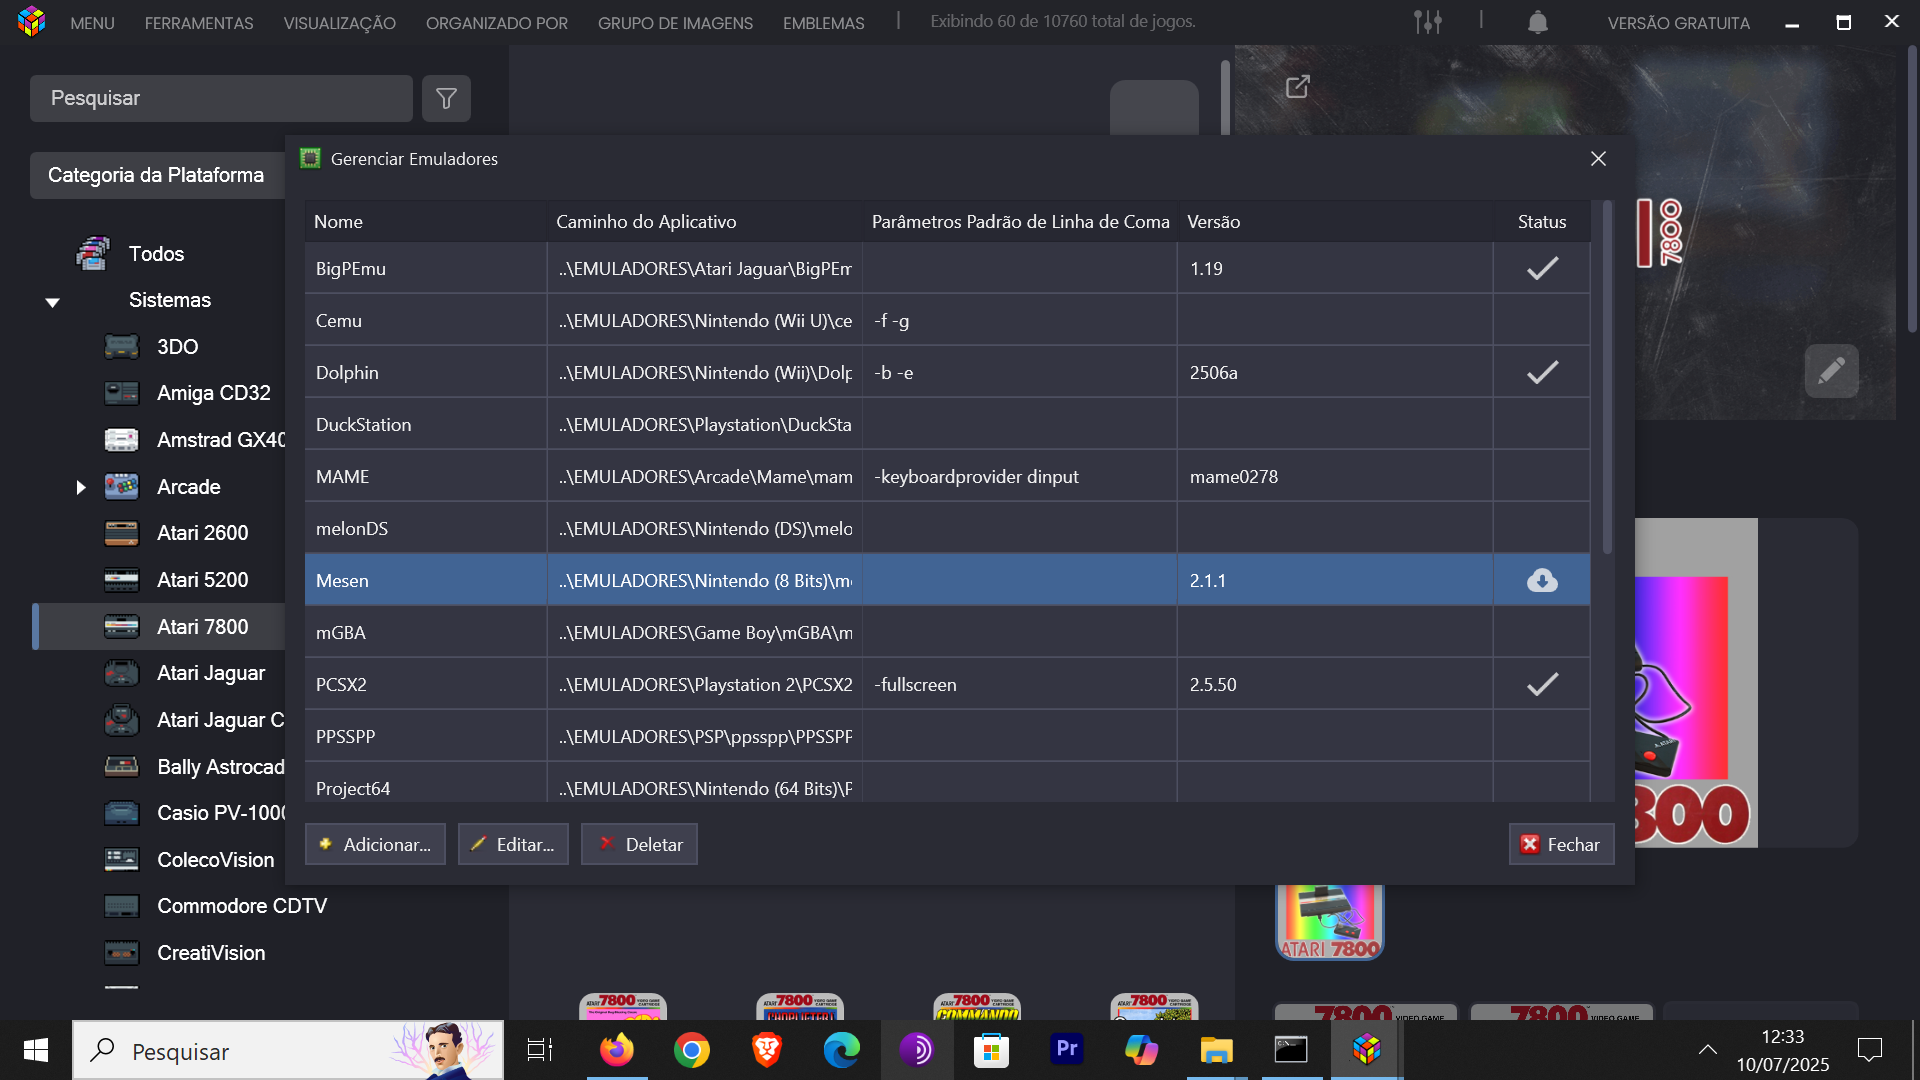
Task: Click the Atari 7800 logo thumbnail
Action: pyautogui.click(x=1329, y=921)
